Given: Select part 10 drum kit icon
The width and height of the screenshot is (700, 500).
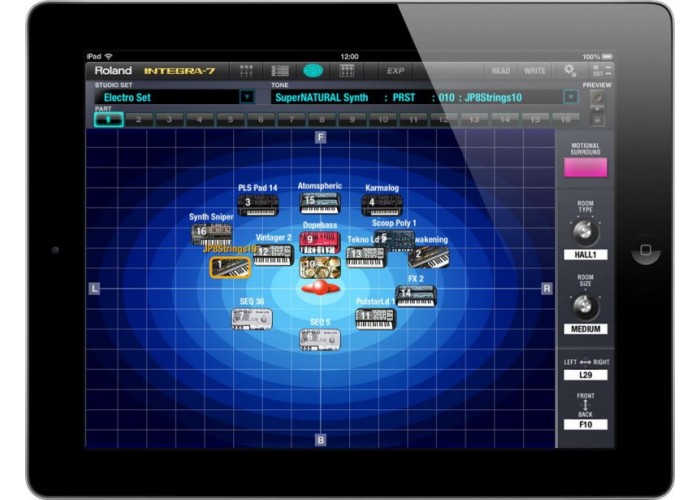Looking at the screenshot, I should (320, 267).
